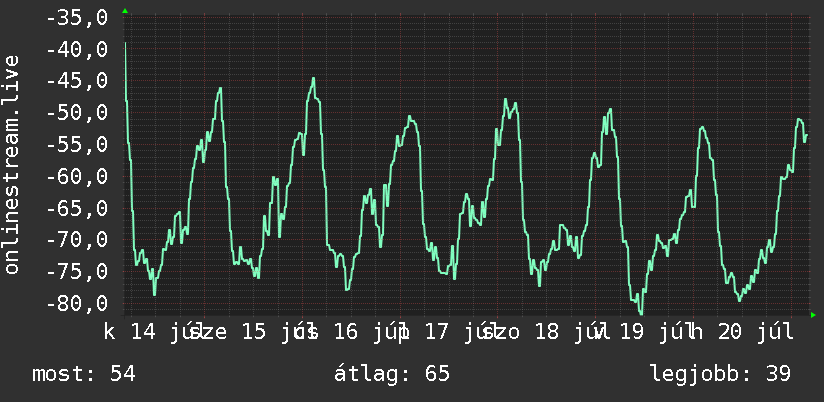Select the -70,0 y-axis label
This screenshot has height=402, width=824.
click(77, 240)
